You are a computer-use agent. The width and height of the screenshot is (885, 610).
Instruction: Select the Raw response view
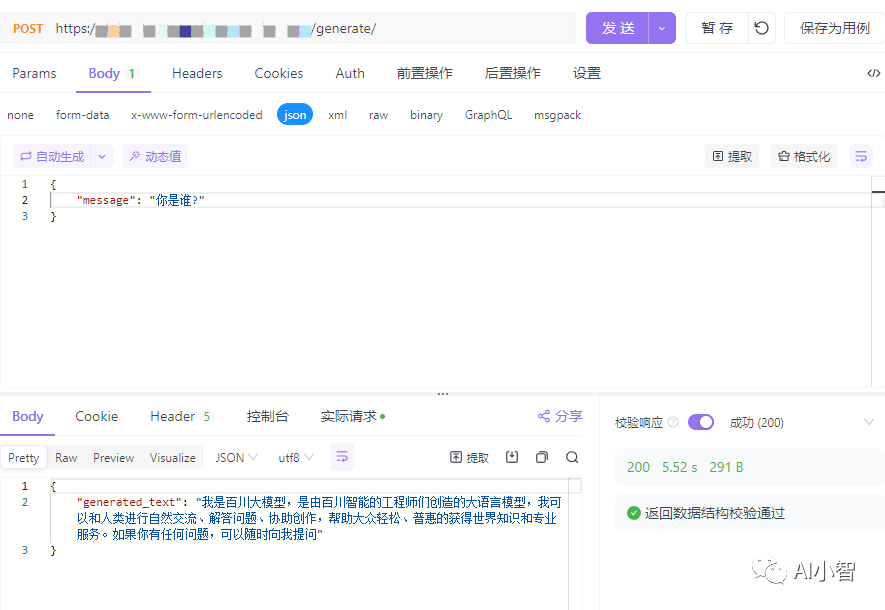[x=66, y=458]
